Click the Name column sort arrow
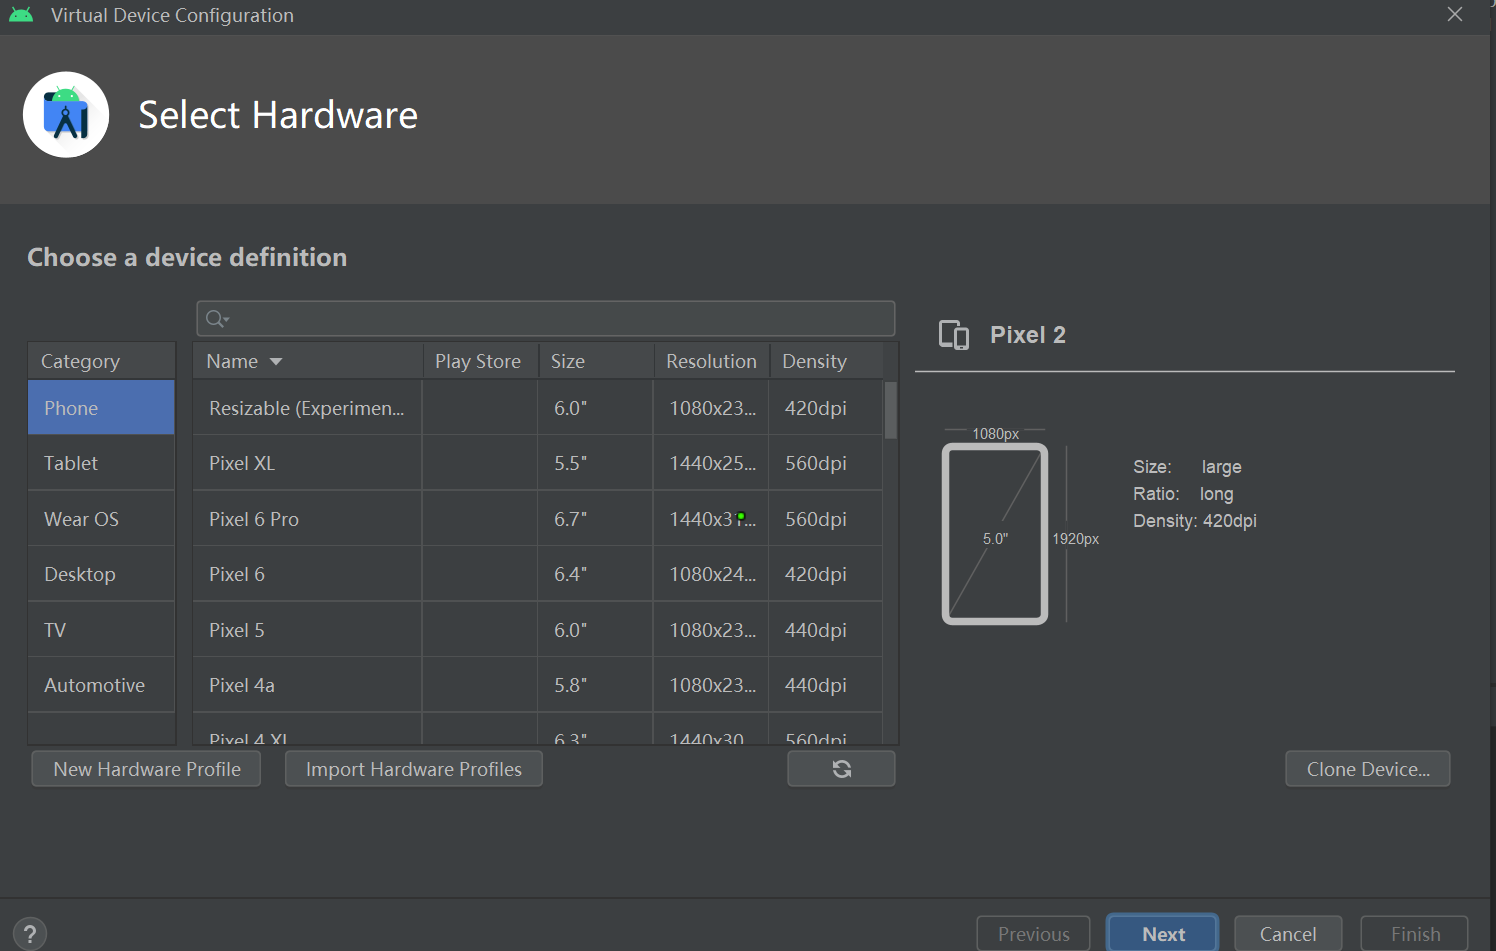 coord(276,362)
